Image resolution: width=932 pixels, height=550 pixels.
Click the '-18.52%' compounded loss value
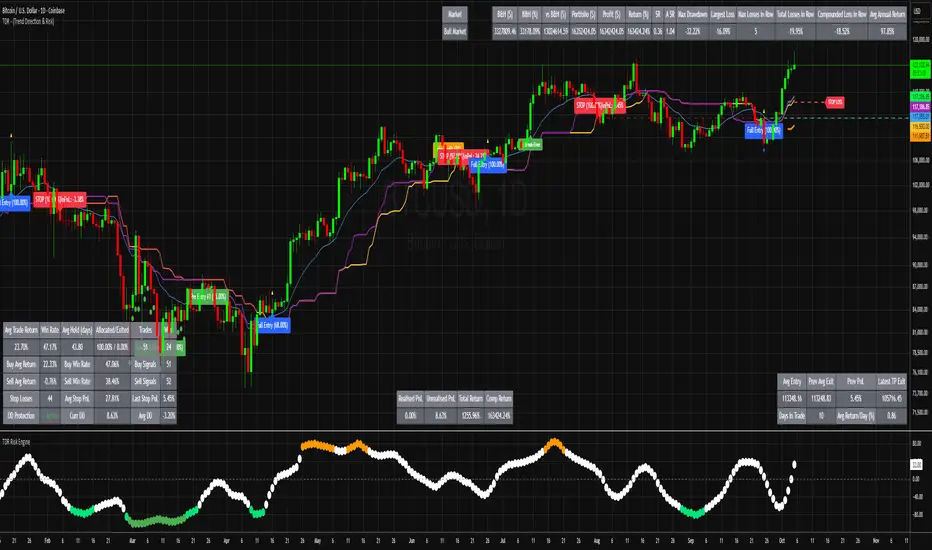[x=842, y=32]
